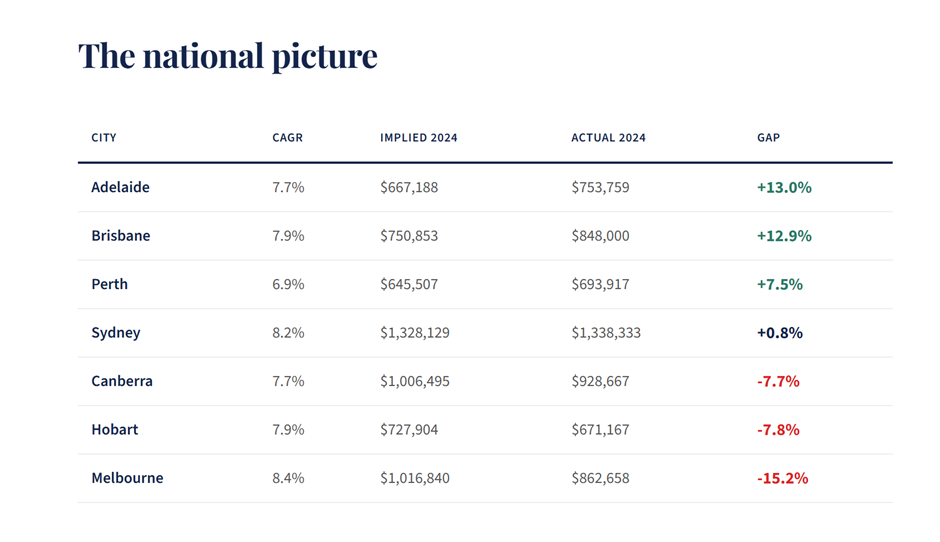Click the IMPLIED 2024 column header
The image size is (940, 542).
coord(418,138)
